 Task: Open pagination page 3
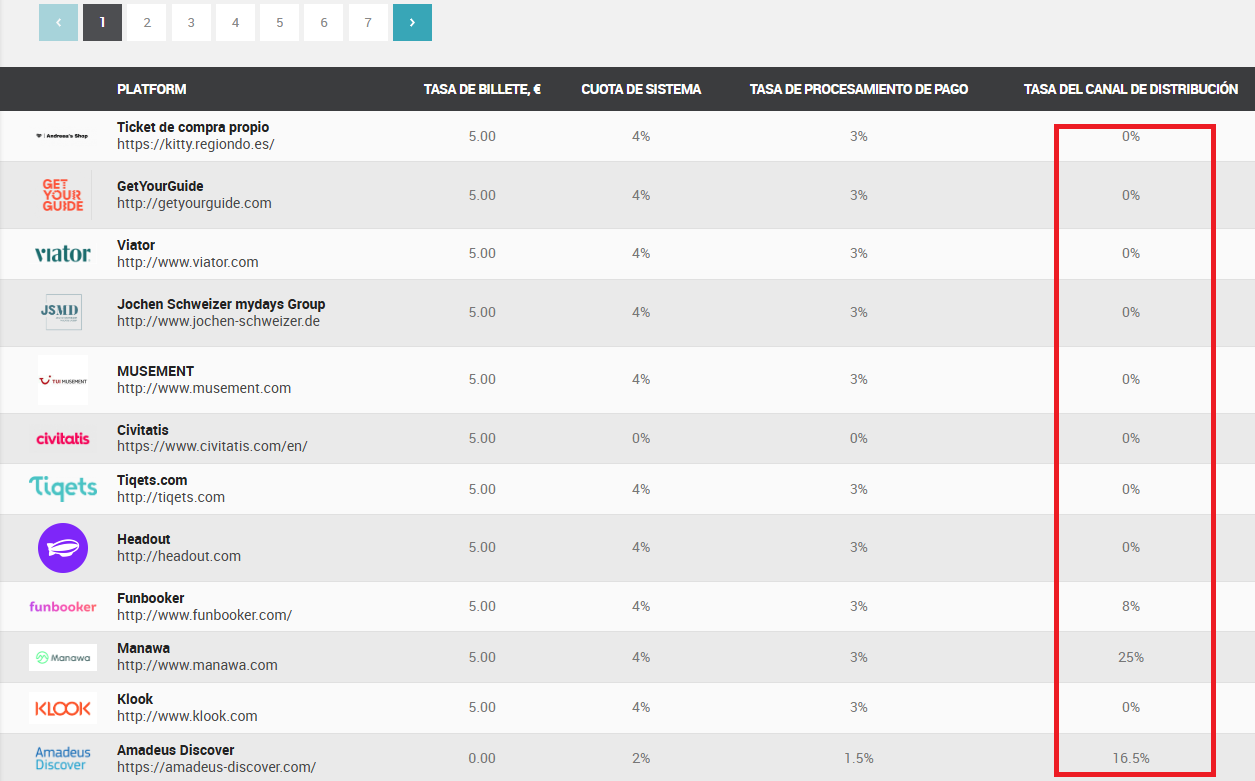tap(191, 22)
